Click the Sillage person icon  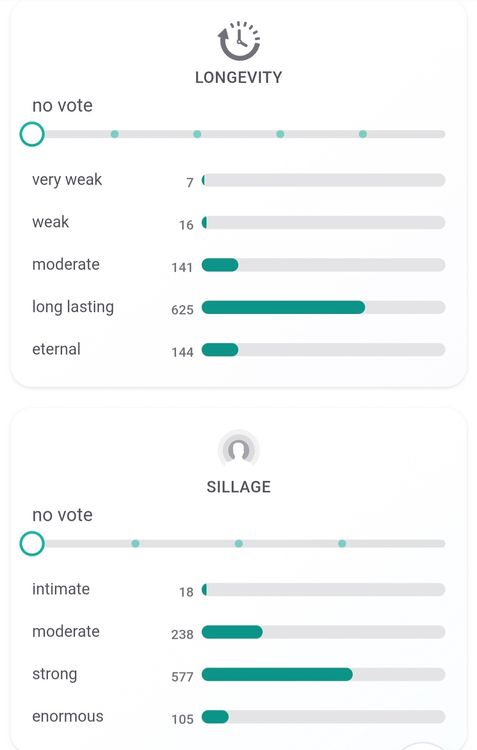tap(239, 450)
